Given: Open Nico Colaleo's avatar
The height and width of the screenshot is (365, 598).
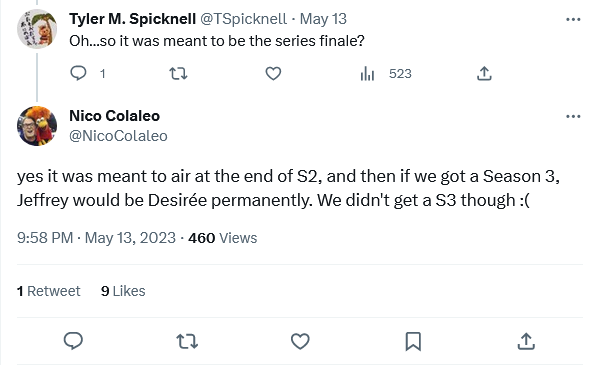Looking at the screenshot, I should 37,126.
